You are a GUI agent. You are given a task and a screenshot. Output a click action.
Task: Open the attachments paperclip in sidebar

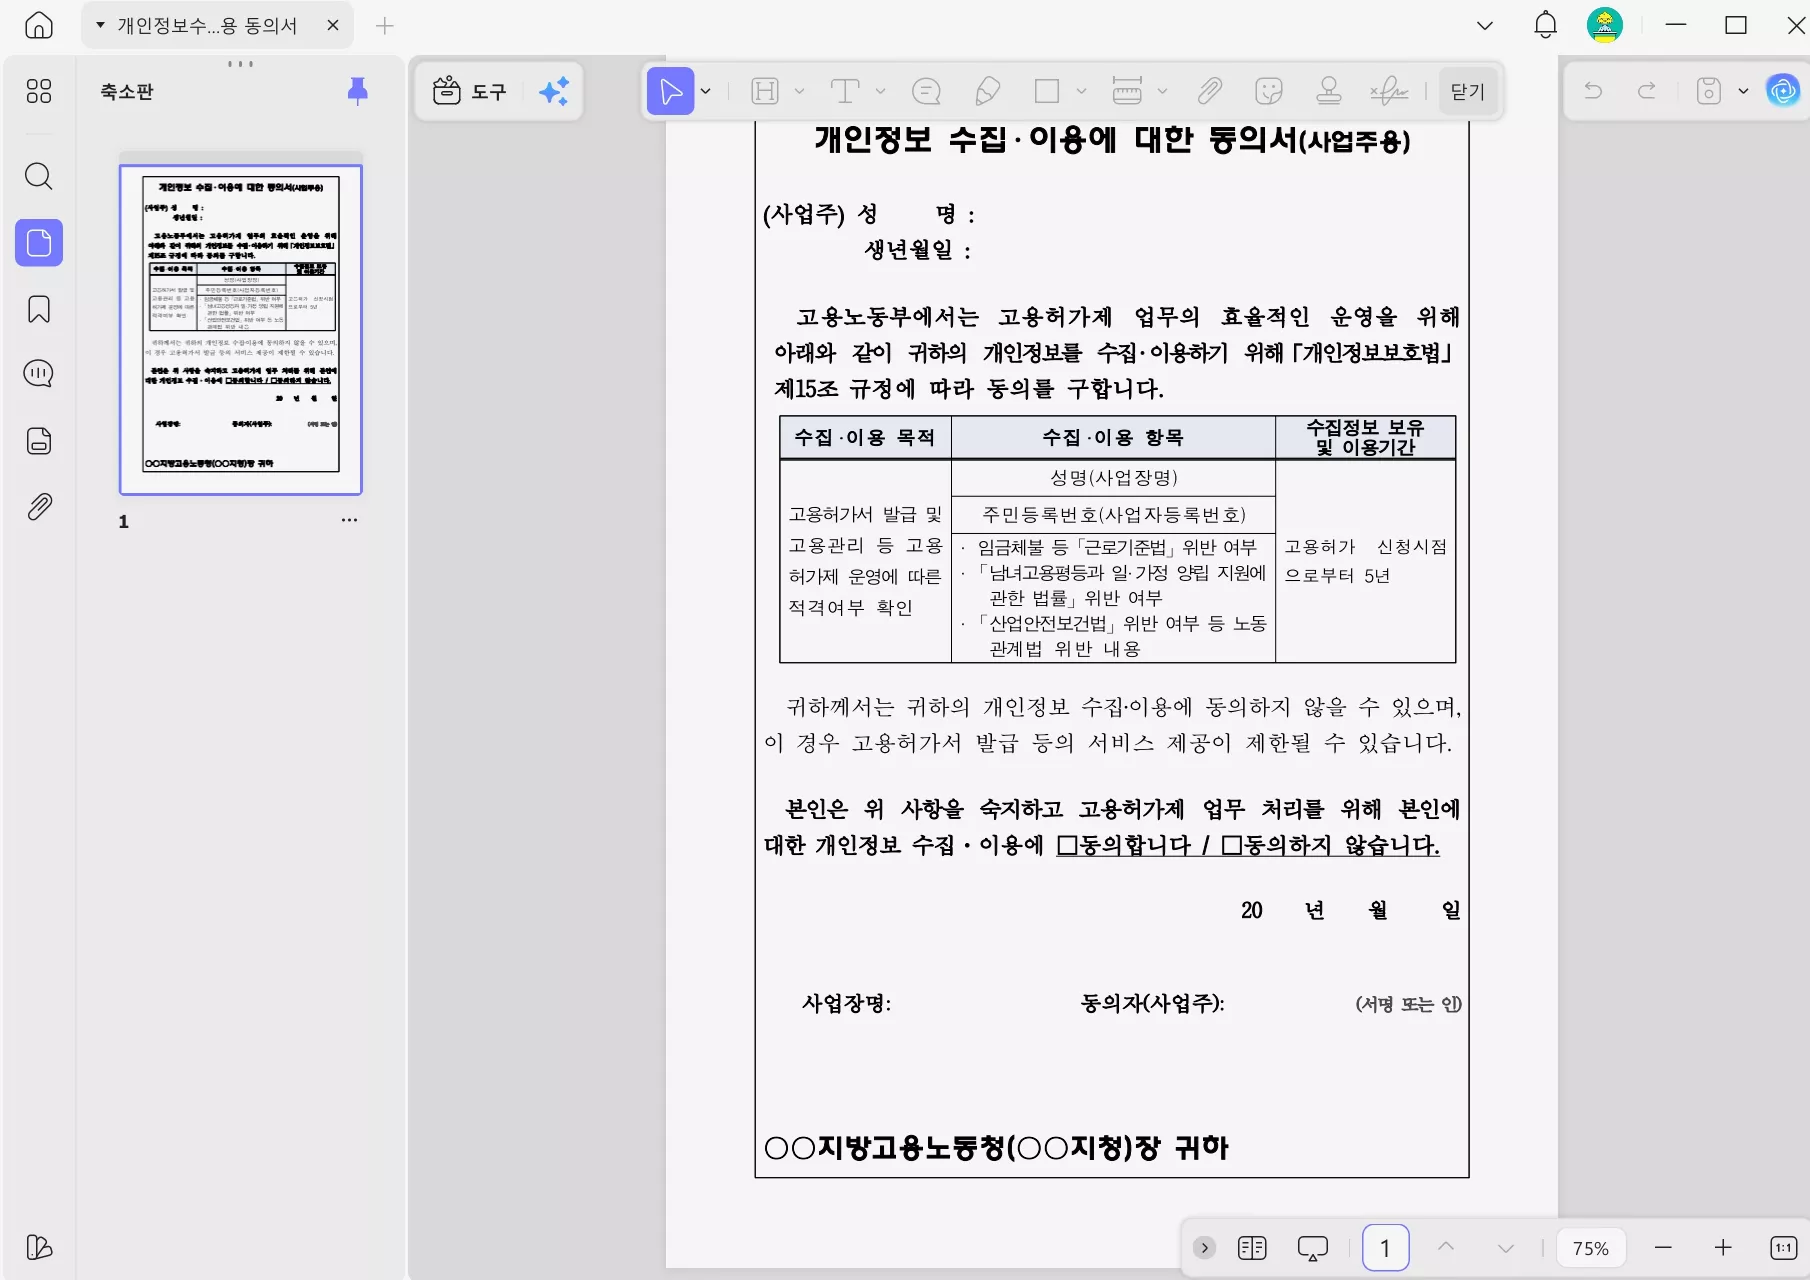tap(39, 507)
